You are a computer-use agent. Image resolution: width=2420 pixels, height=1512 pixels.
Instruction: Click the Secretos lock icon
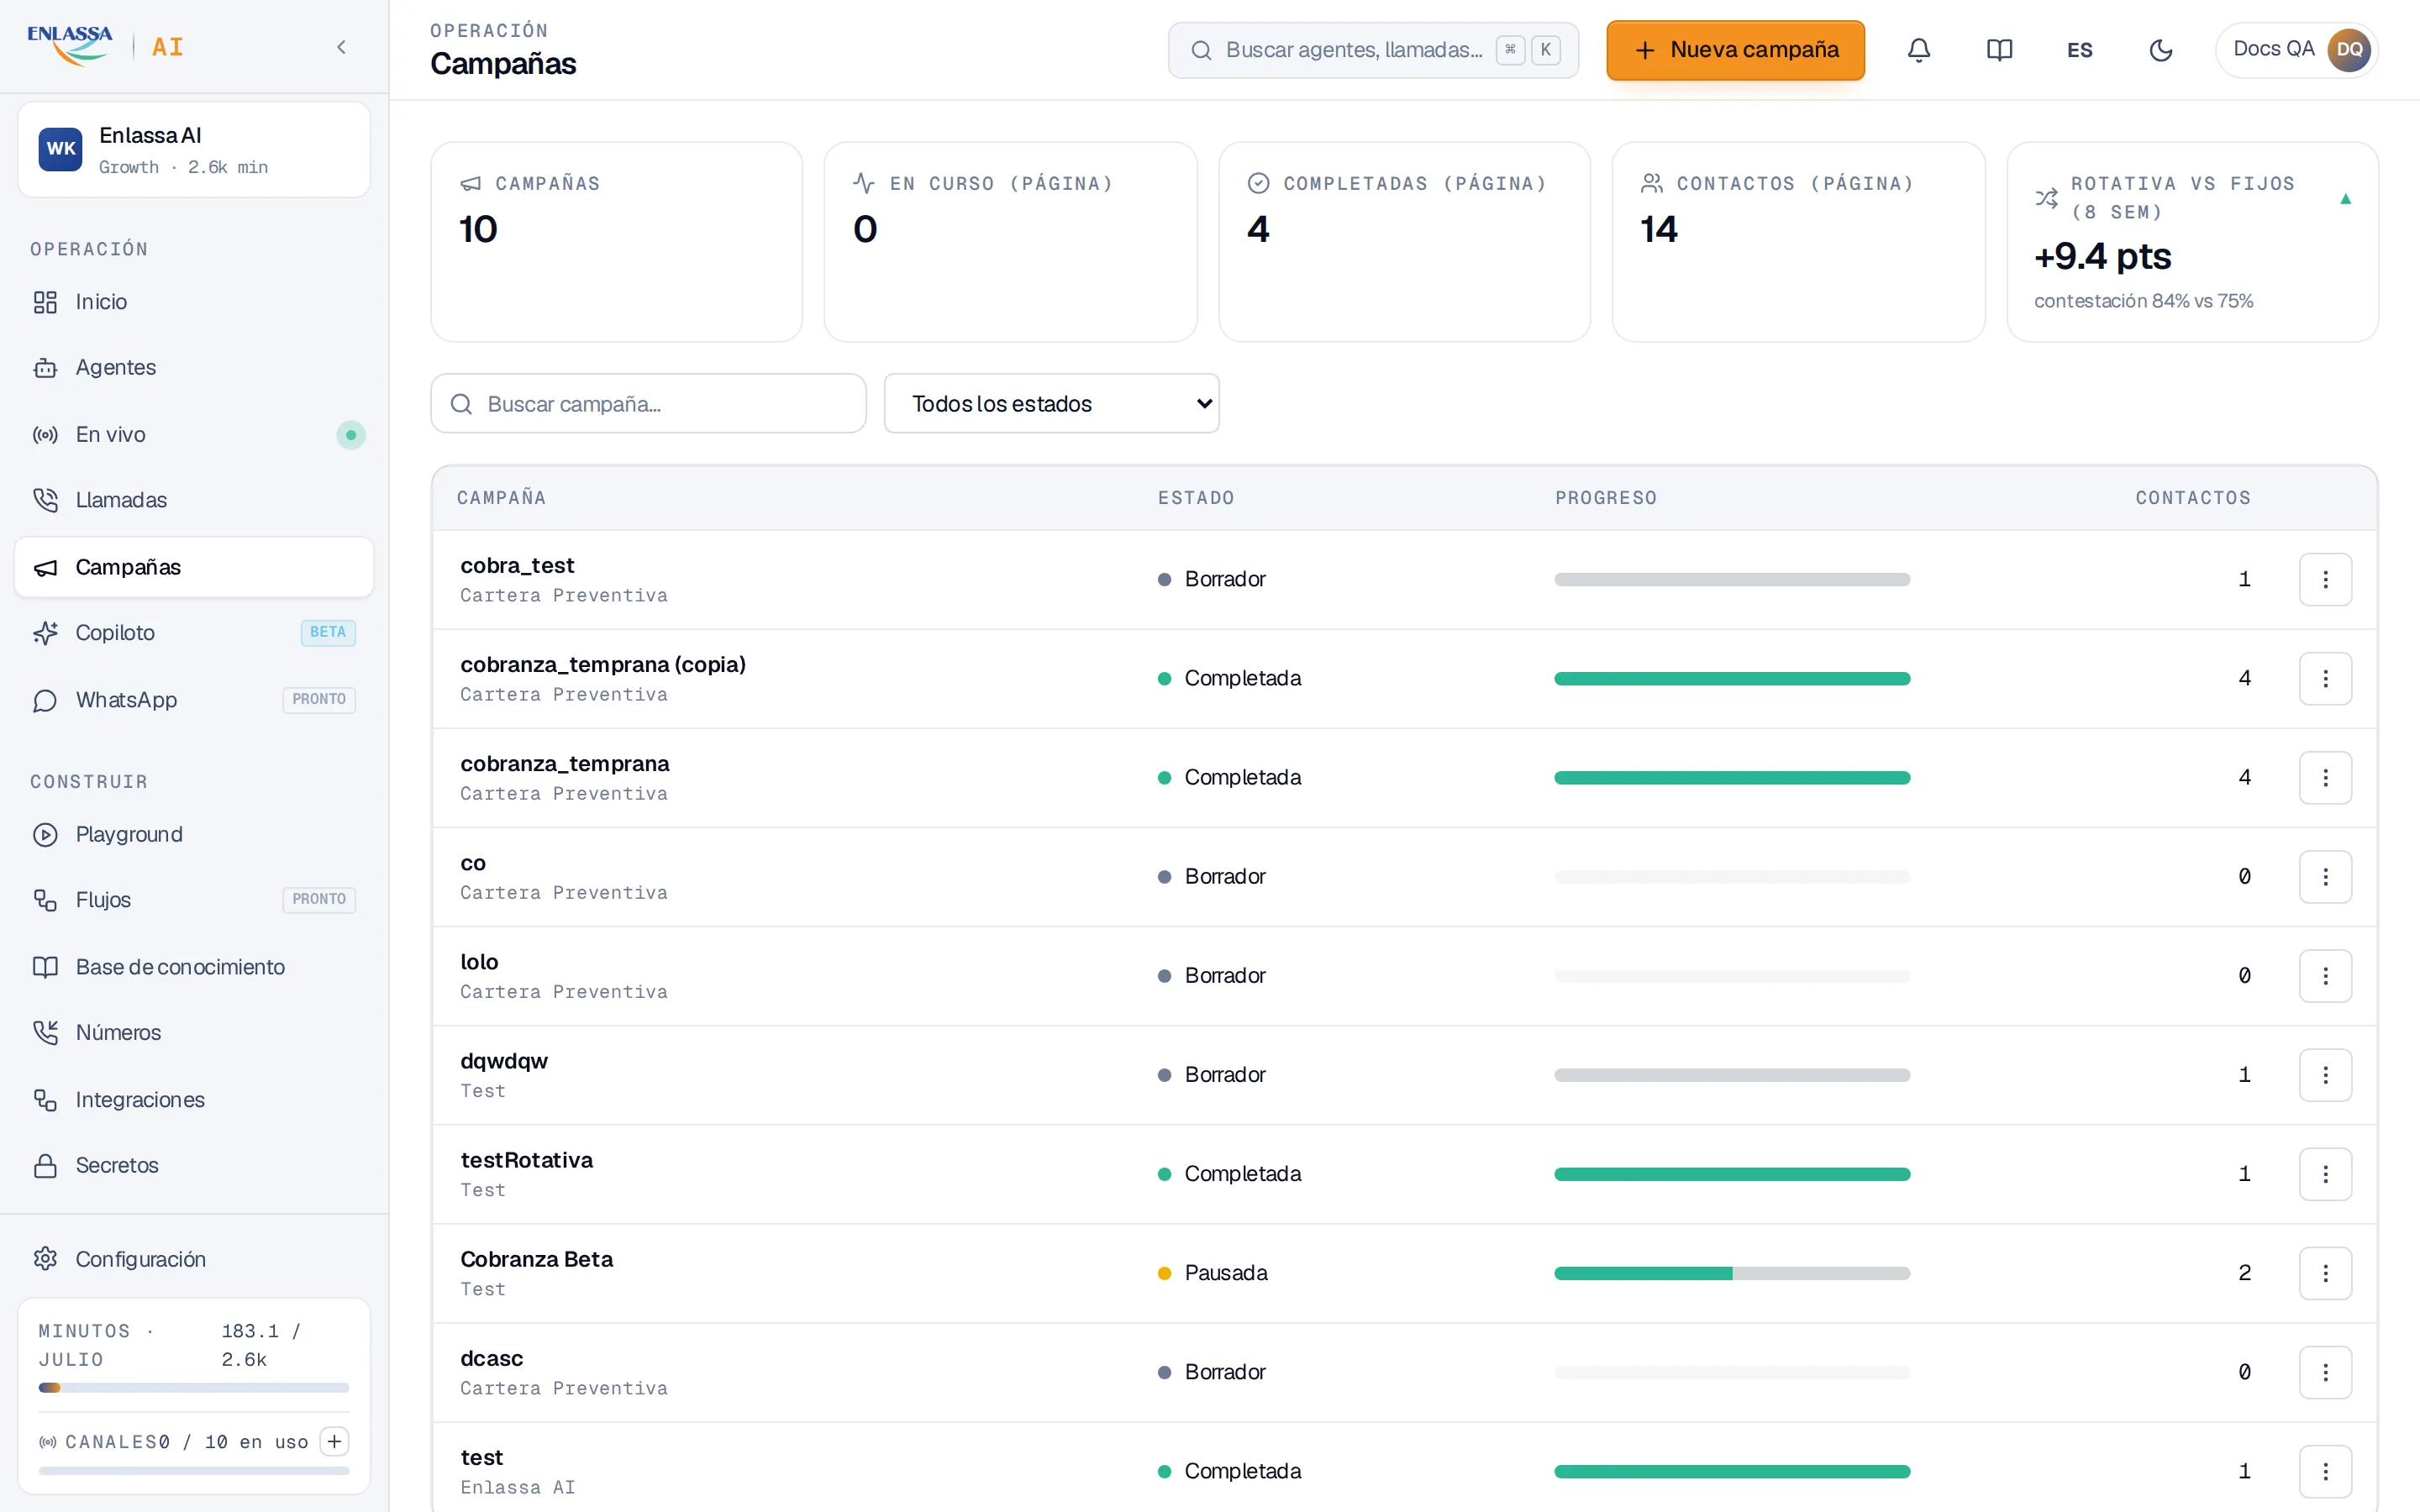pyautogui.click(x=45, y=1166)
